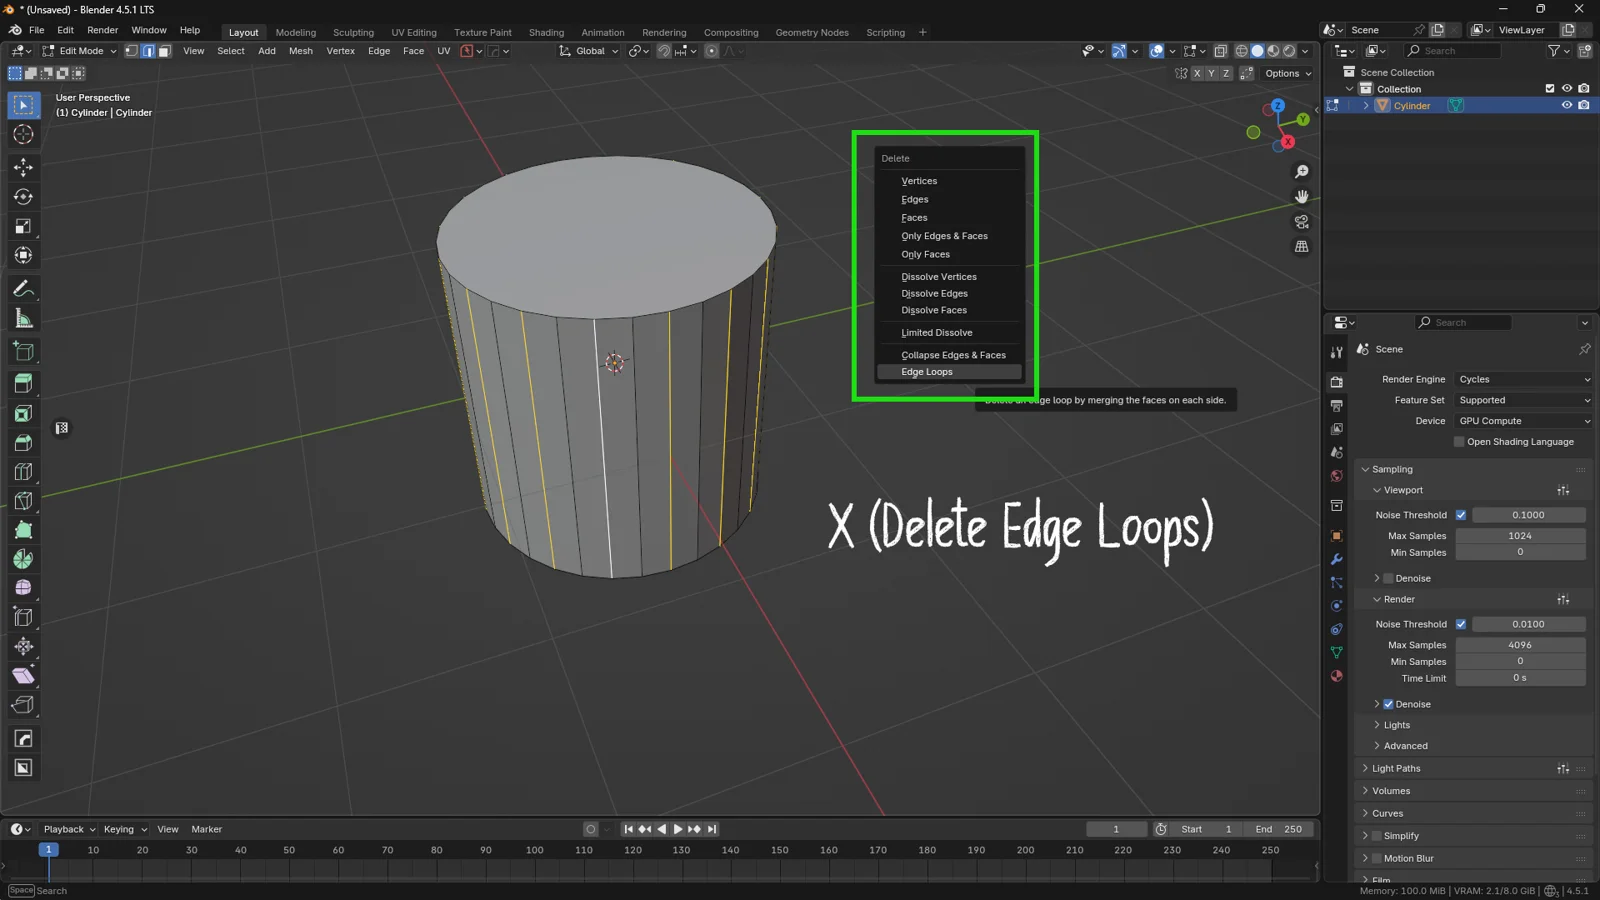
Task: Enable face select mode
Action: point(164,51)
